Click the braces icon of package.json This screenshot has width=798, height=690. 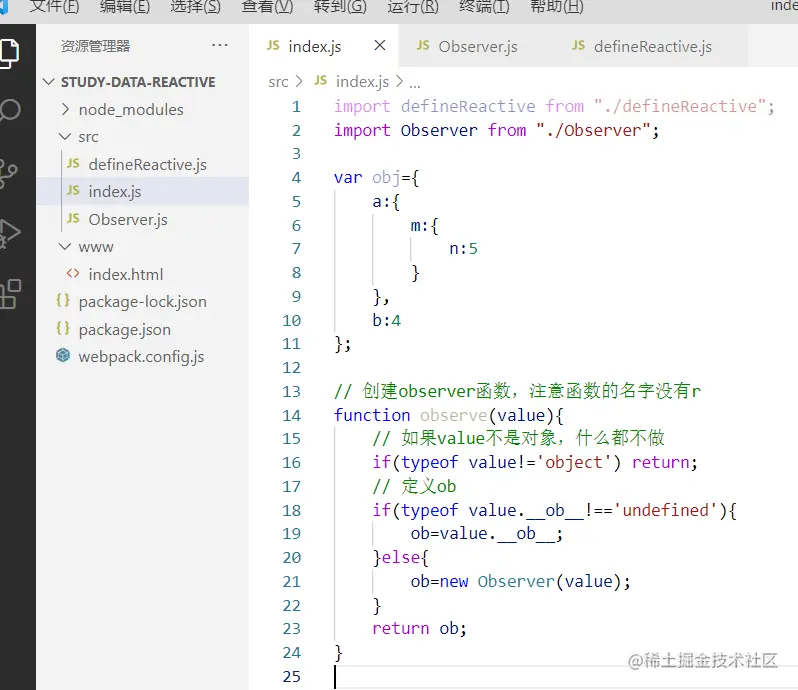click(63, 328)
